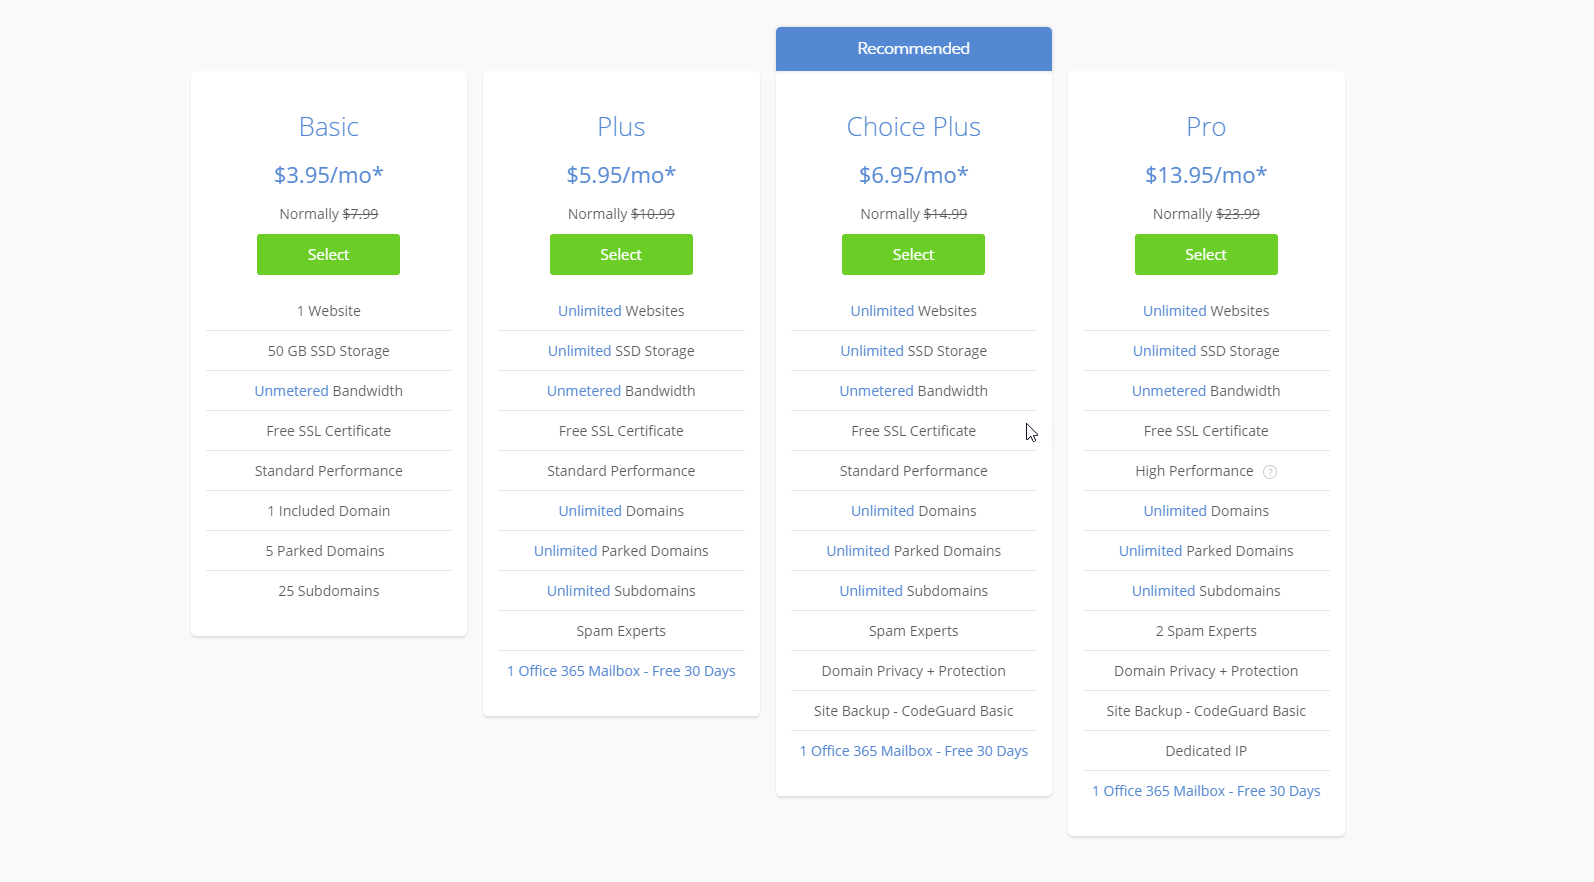Click Unlimited SSD Storage in Choice Plus
This screenshot has width=1594, height=882.
click(x=913, y=351)
